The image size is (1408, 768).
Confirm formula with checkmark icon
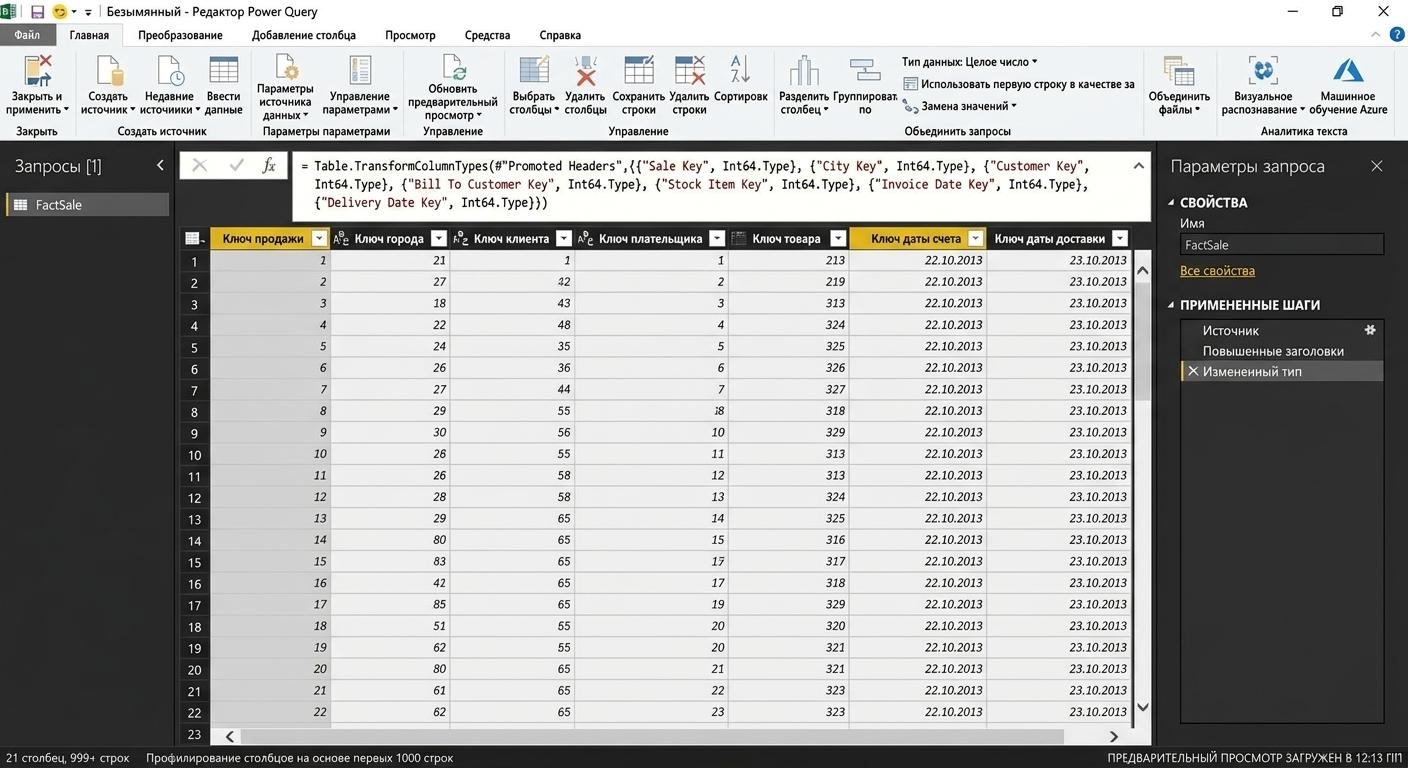[x=236, y=166]
